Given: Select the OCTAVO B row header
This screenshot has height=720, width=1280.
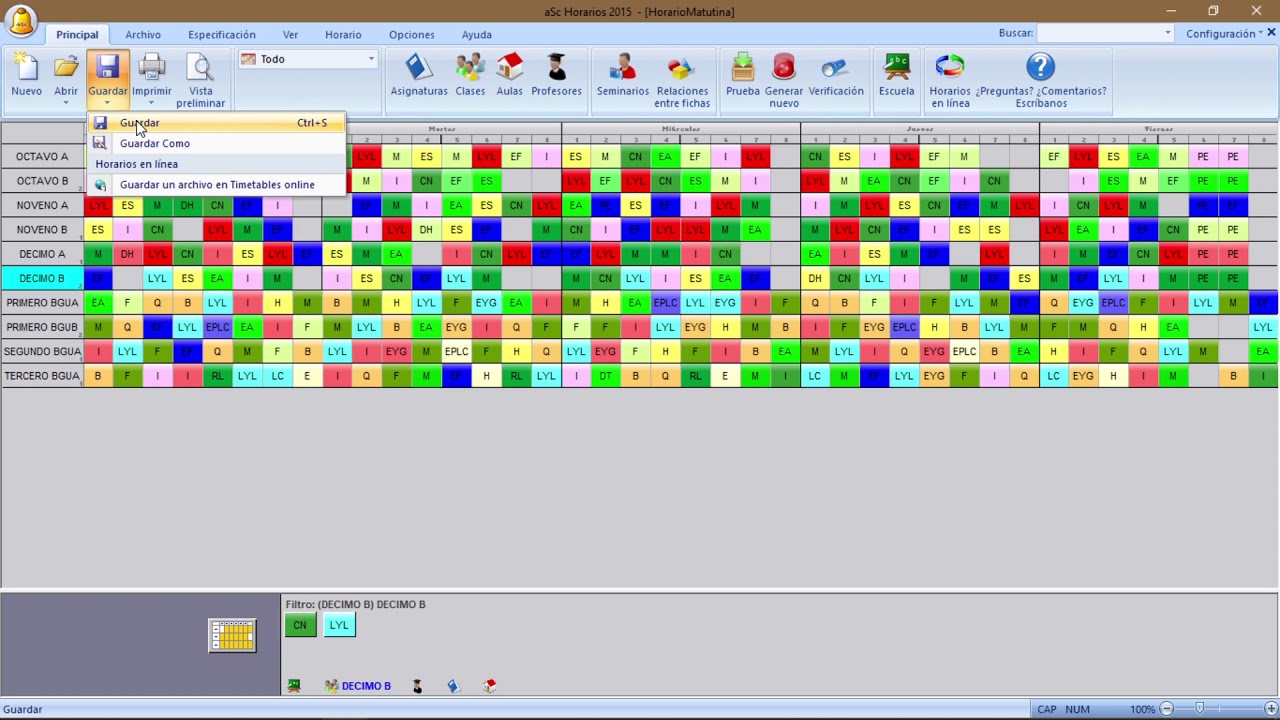Looking at the screenshot, I should [x=42, y=181].
